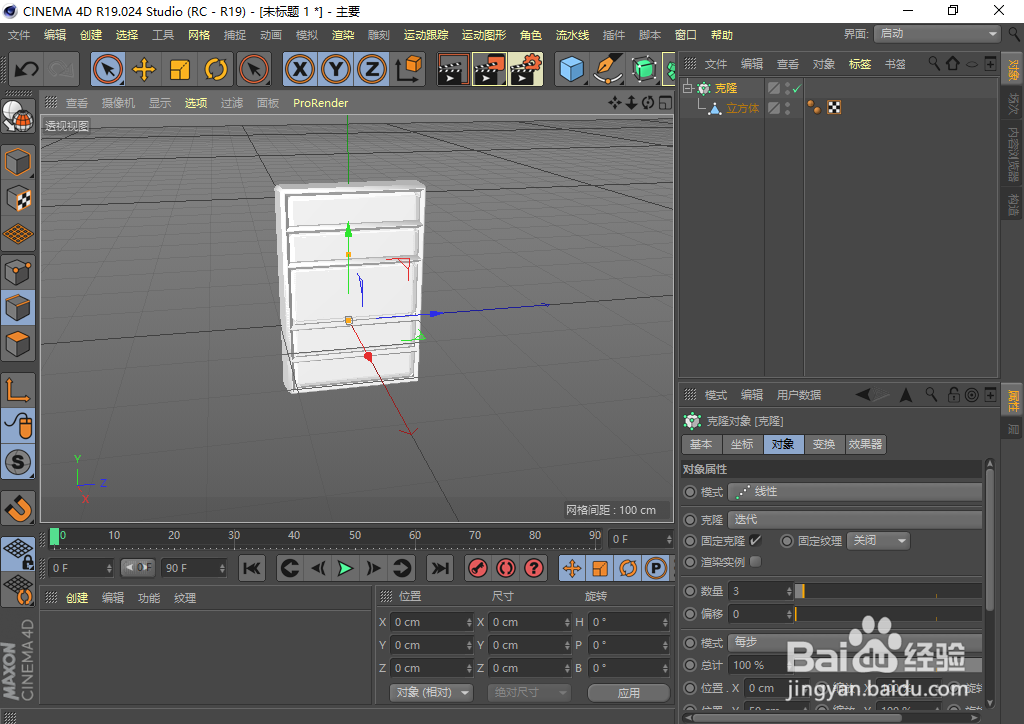Lock the Y axis with the yellow Y icon

tap(336, 70)
